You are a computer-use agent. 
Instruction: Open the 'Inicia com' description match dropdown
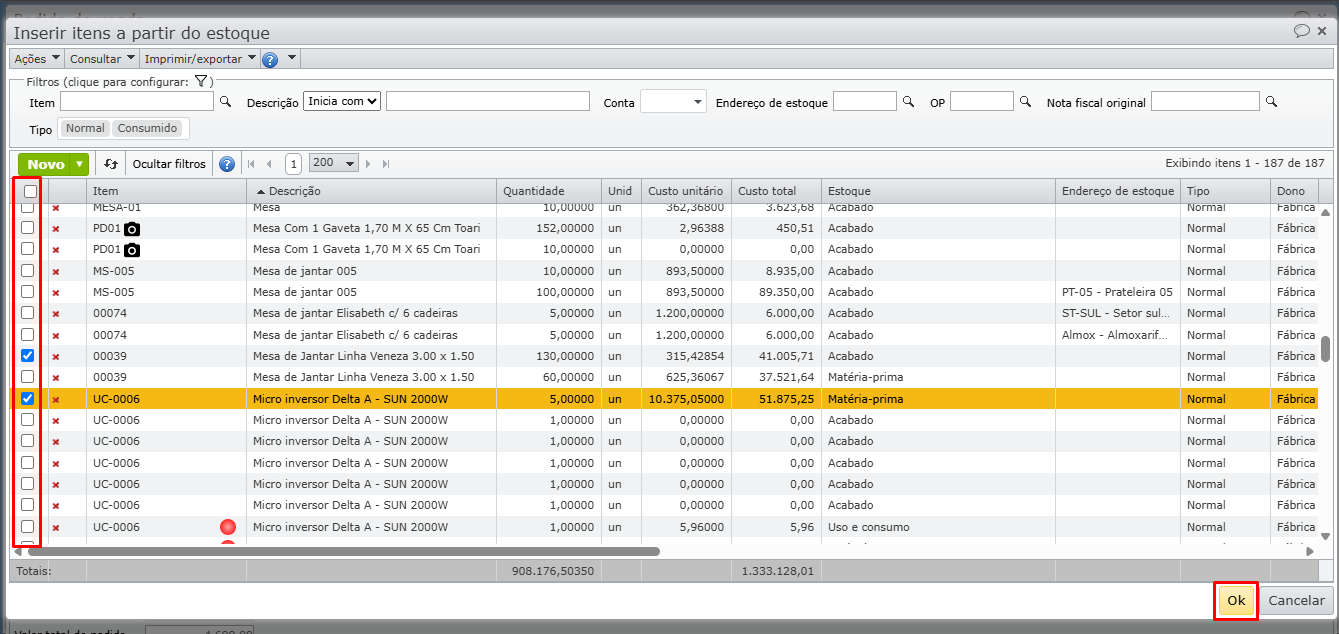(342, 101)
